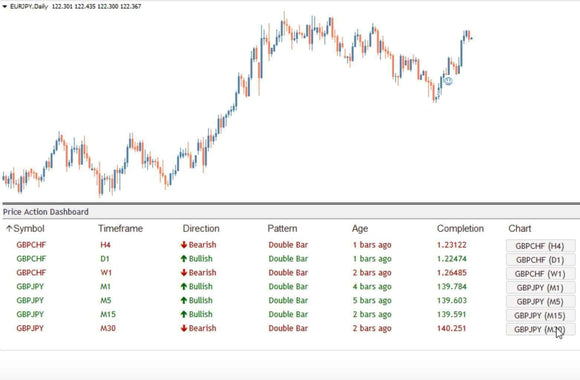Select the GBPCHF symbol in D1 row

pos(31,259)
